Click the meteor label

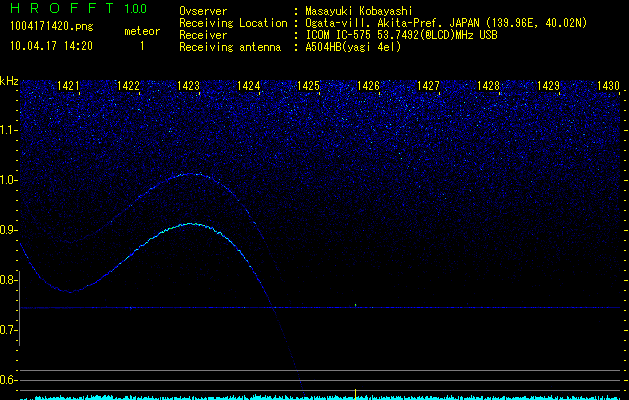141,32
